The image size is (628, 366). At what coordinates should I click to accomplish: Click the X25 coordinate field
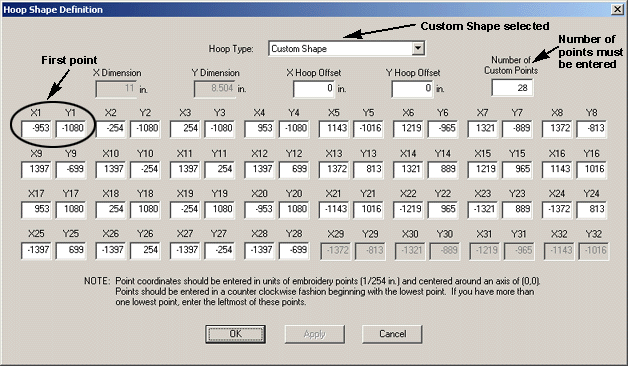click(36, 251)
